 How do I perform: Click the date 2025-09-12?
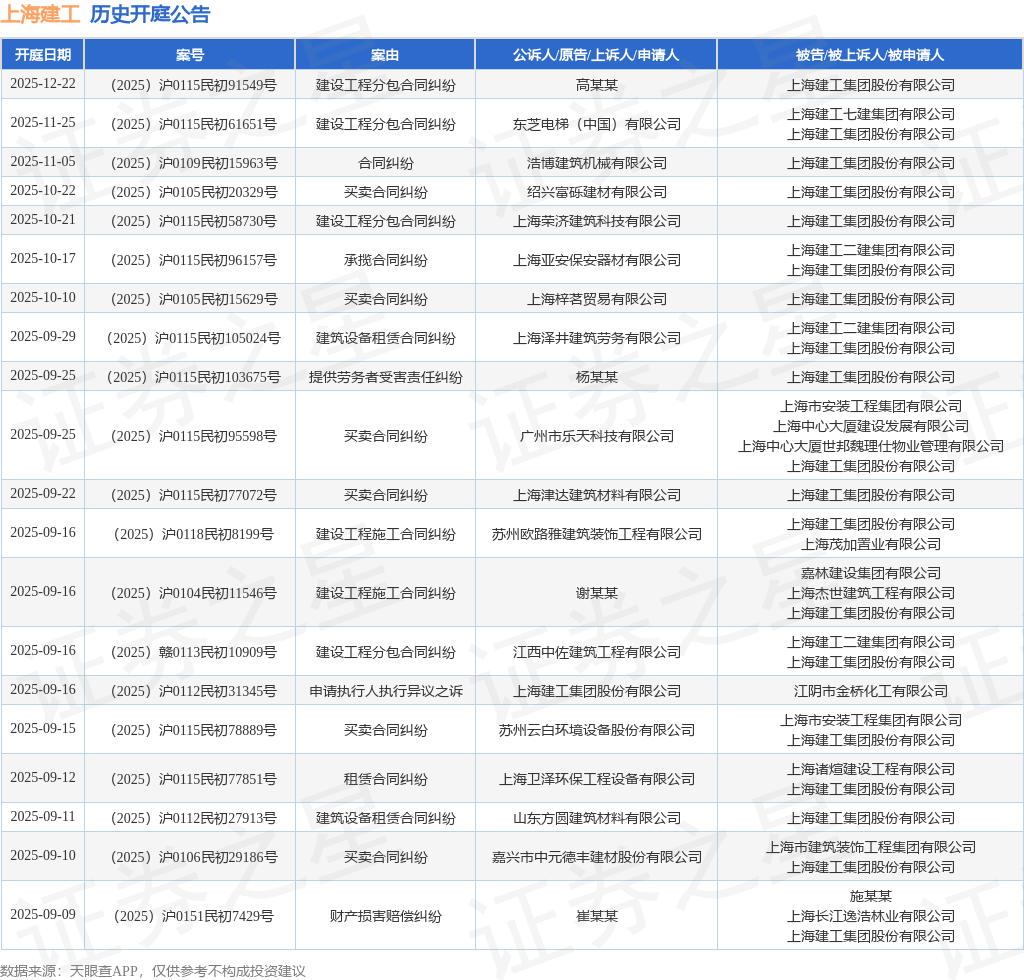coord(43,778)
